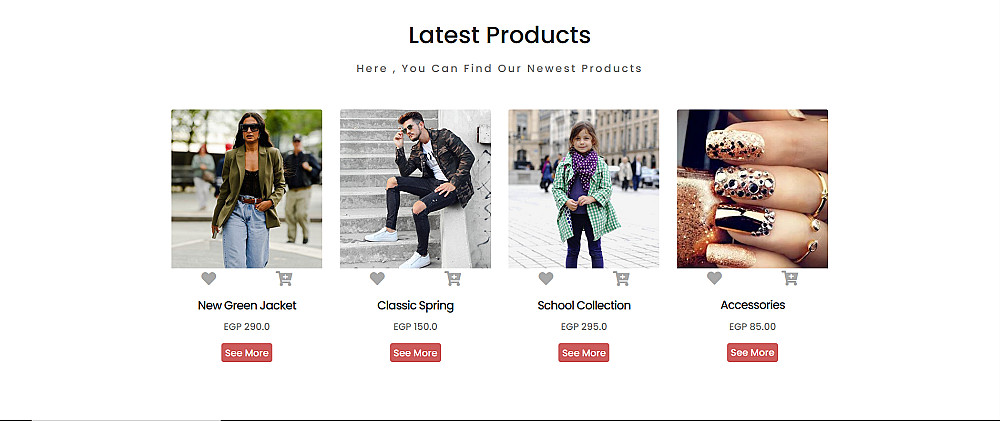Add School Collection to cart

click(x=621, y=279)
